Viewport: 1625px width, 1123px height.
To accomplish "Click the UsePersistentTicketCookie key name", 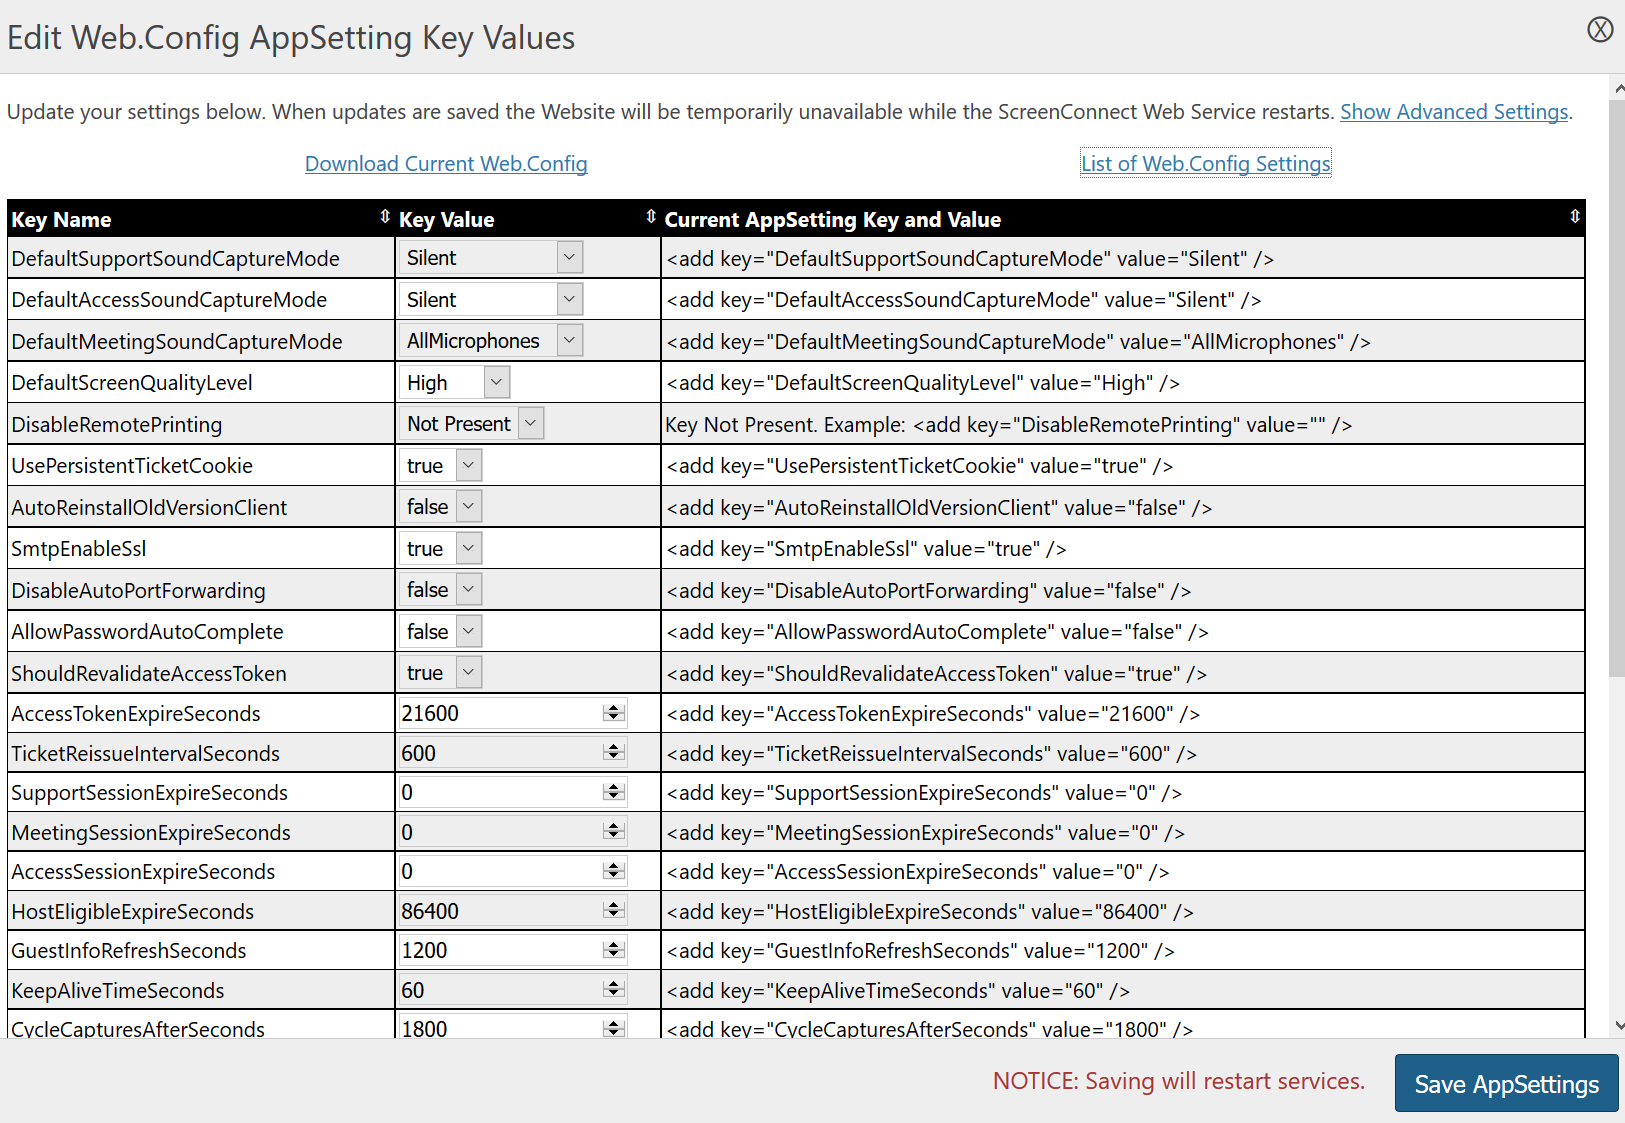I will point(132,466).
